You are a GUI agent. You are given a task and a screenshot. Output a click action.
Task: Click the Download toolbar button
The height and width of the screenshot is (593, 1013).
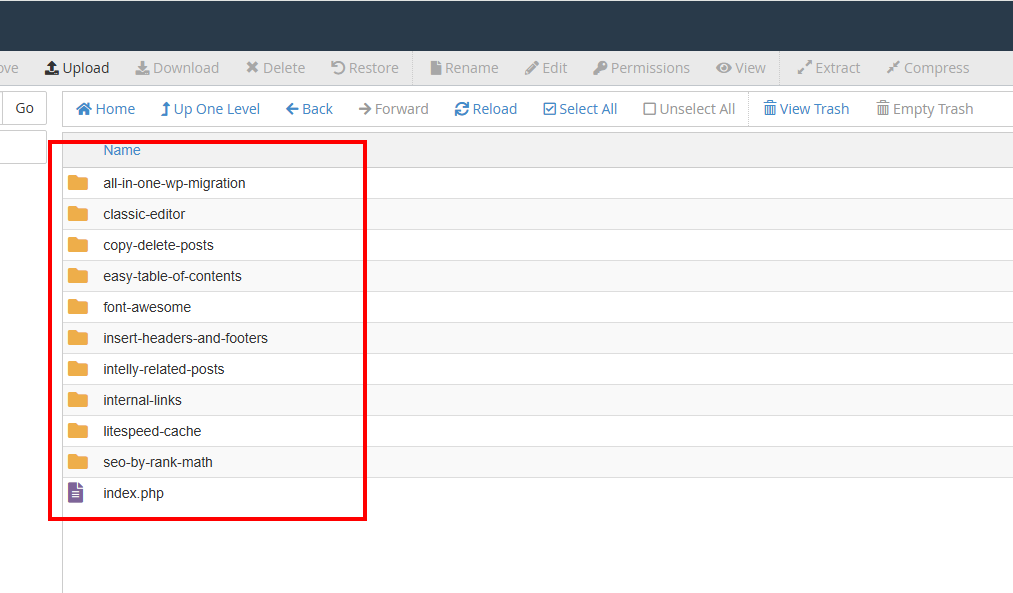(x=177, y=68)
